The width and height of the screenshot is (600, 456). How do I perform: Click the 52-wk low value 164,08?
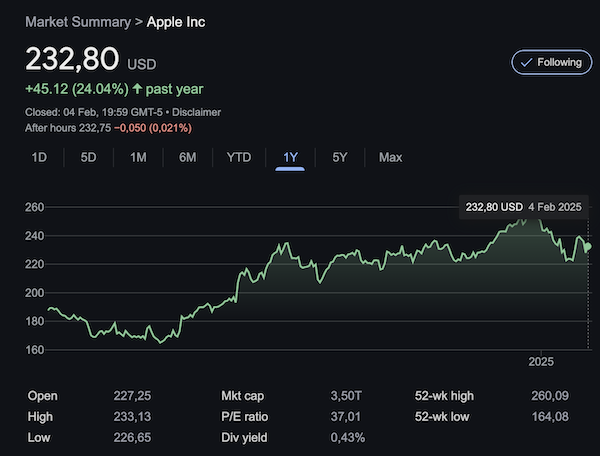(x=550, y=416)
